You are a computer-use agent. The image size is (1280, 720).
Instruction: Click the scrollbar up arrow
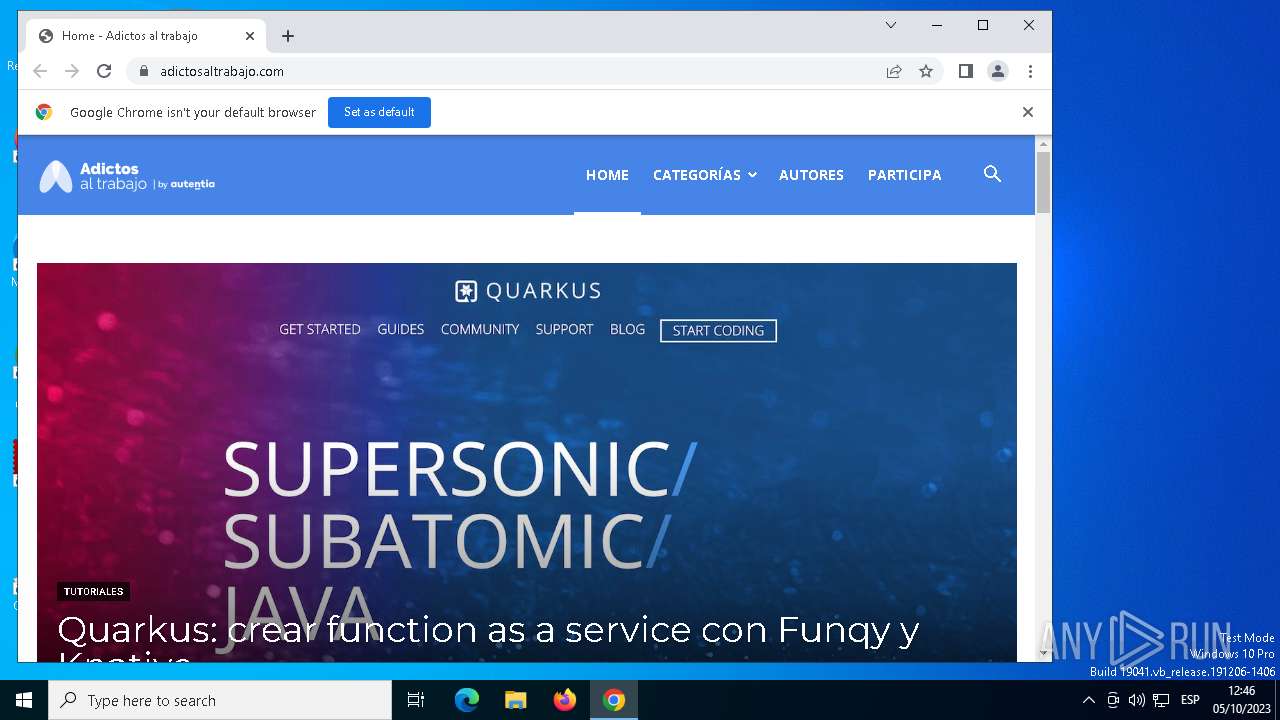tap(1043, 143)
